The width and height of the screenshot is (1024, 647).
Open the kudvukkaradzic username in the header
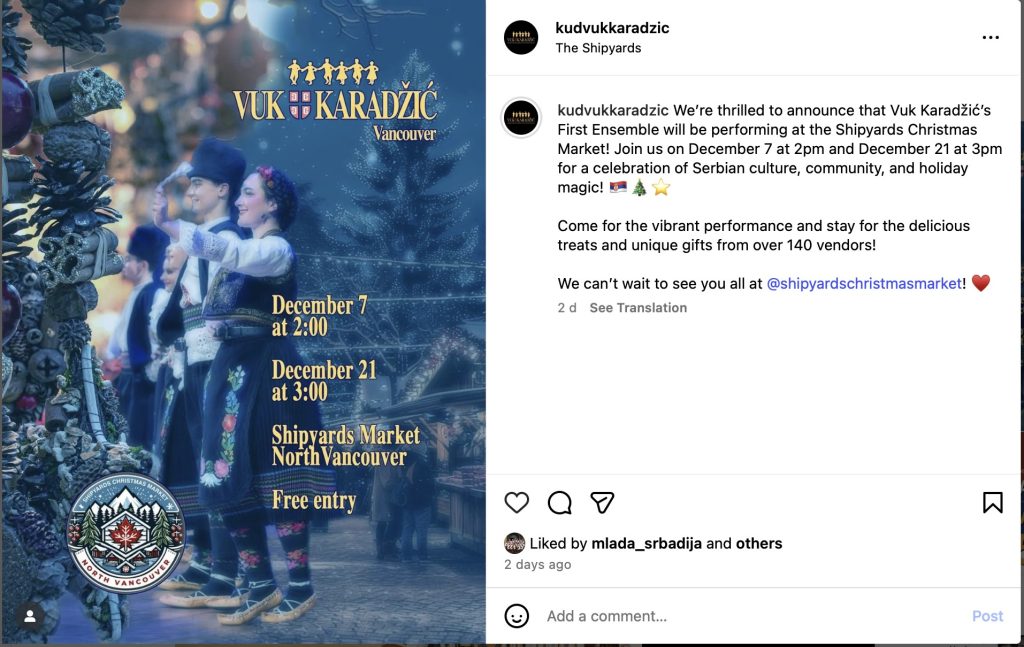click(x=612, y=28)
